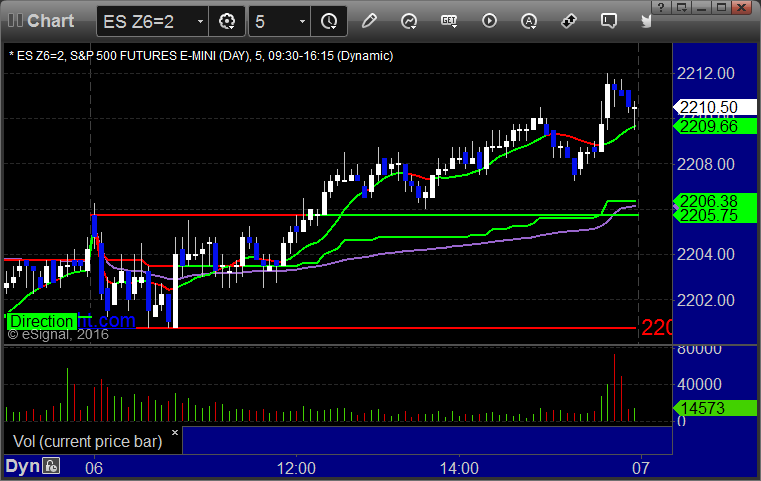This screenshot has width=761, height=481.
Task: Click the 40000 volume axis label
Action: click(x=699, y=384)
